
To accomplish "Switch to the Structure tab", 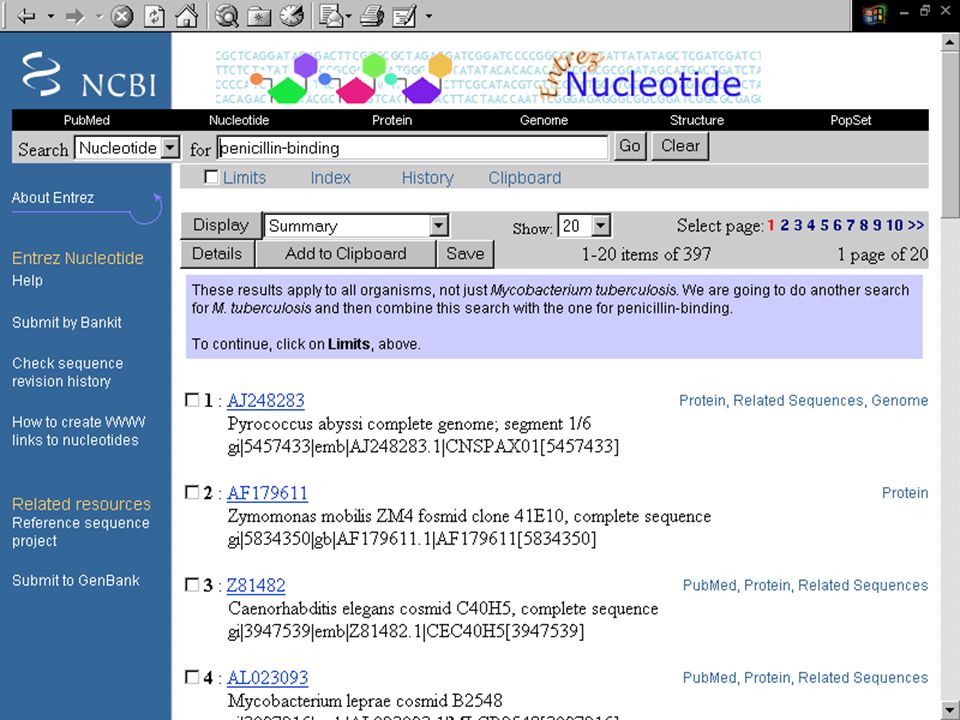I will [x=697, y=120].
